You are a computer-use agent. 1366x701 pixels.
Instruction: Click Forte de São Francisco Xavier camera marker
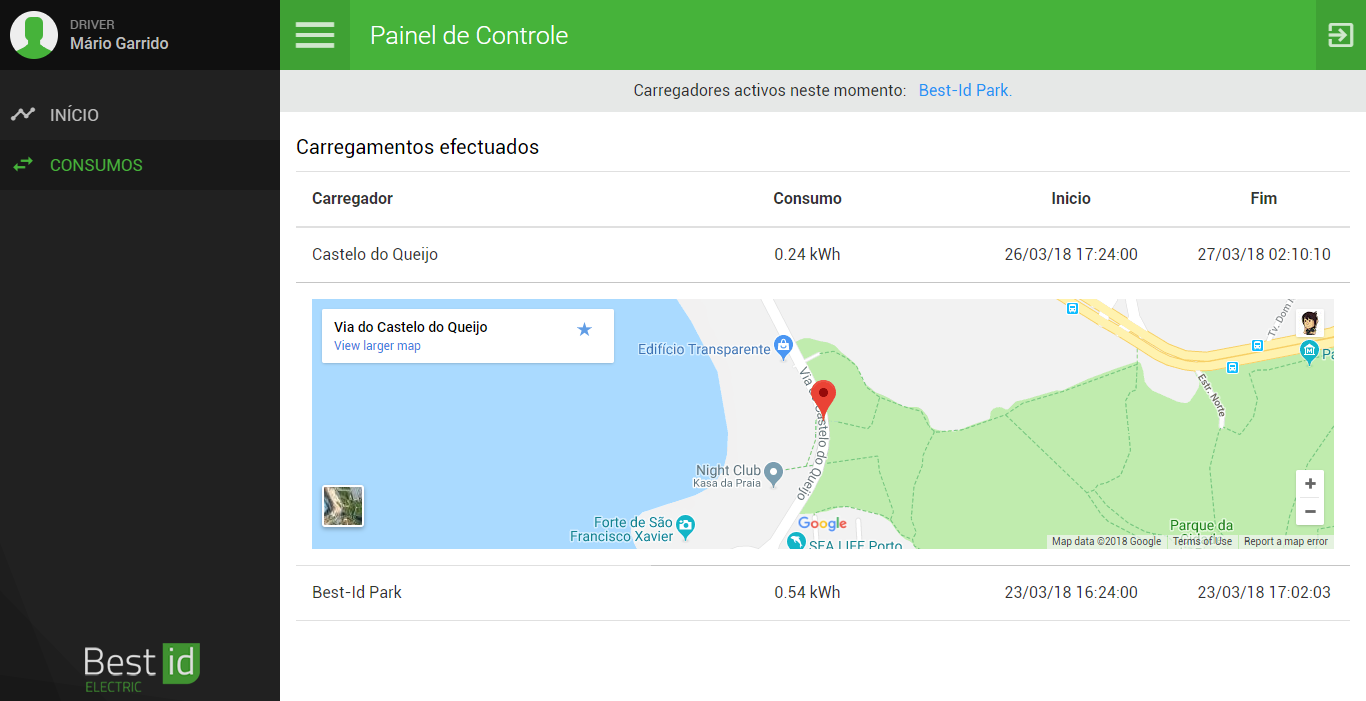[x=685, y=525]
